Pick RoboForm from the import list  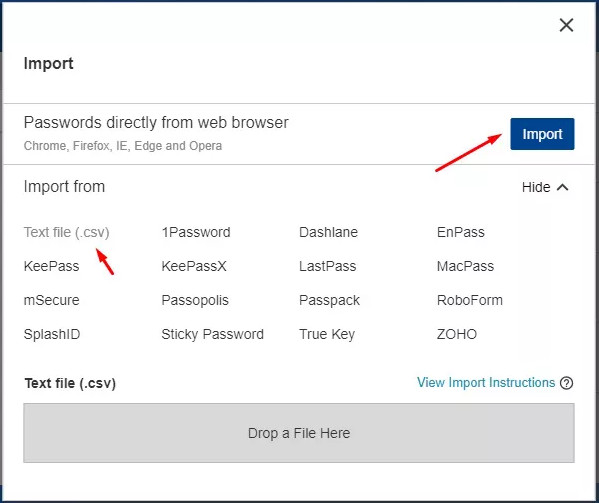[470, 300]
